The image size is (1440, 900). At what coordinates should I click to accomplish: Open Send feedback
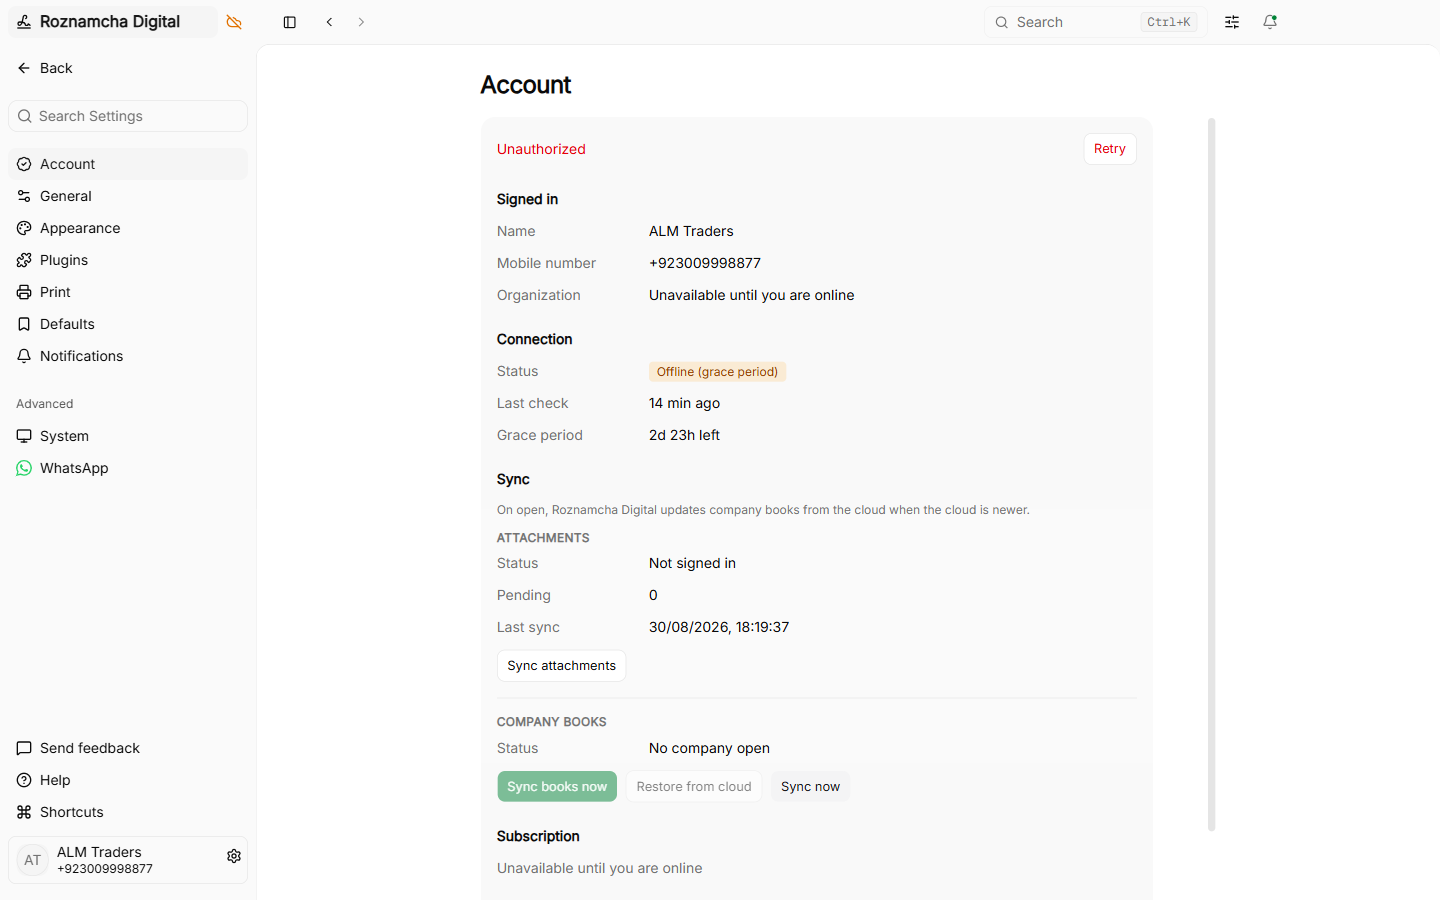(x=128, y=748)
